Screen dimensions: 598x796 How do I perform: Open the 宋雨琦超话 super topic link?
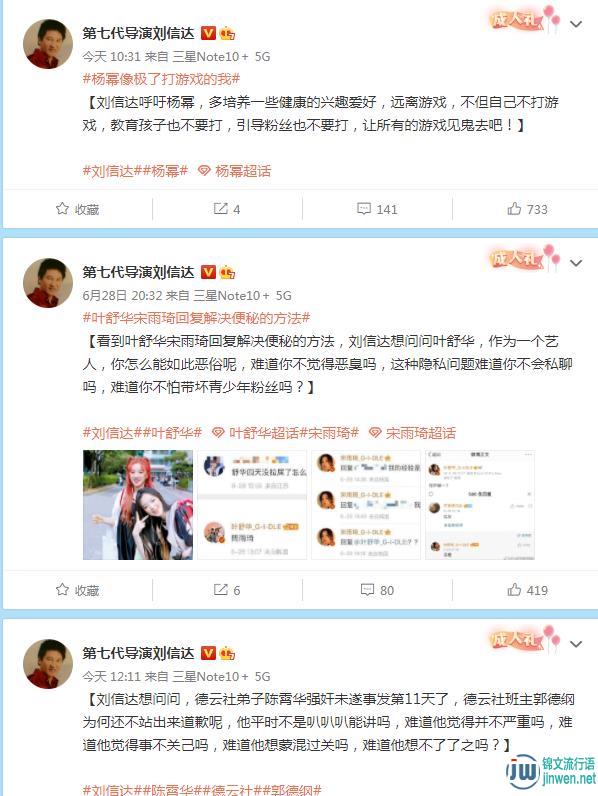click(412, 433)
